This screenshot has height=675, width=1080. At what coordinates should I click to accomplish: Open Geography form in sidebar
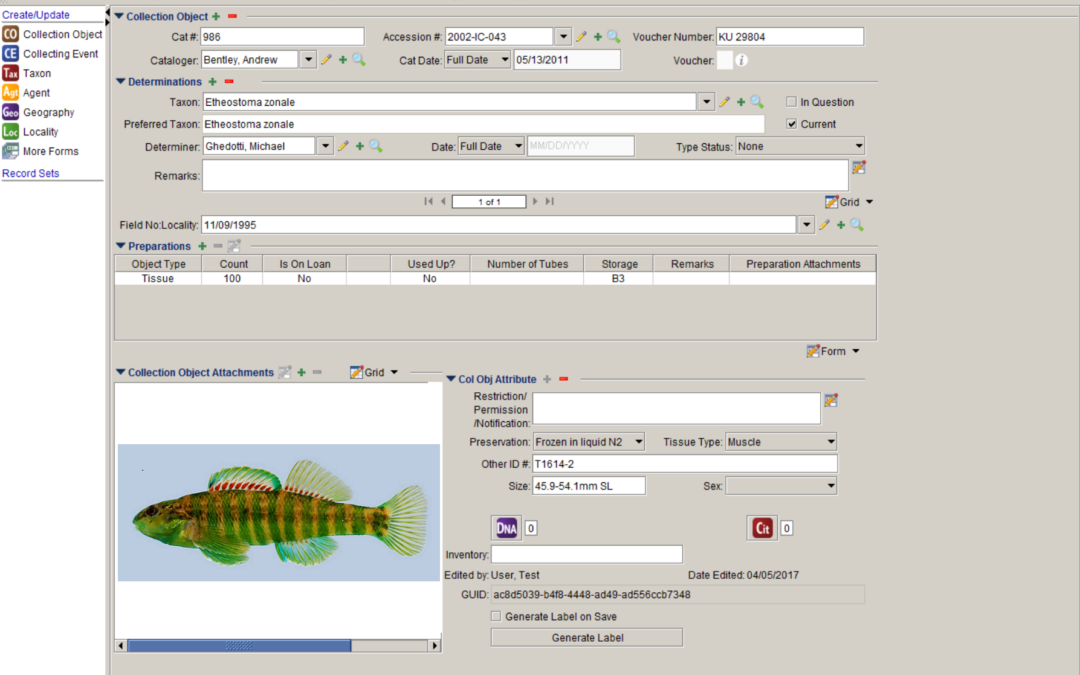coord(48,113)
